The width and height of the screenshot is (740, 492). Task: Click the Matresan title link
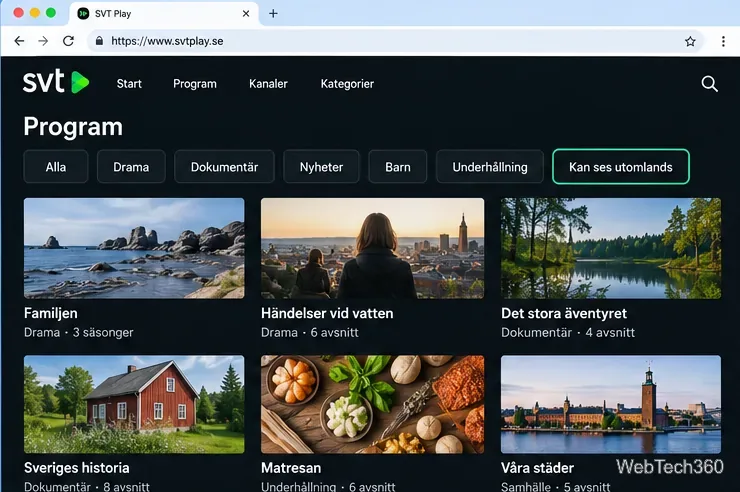coord(291,467)
